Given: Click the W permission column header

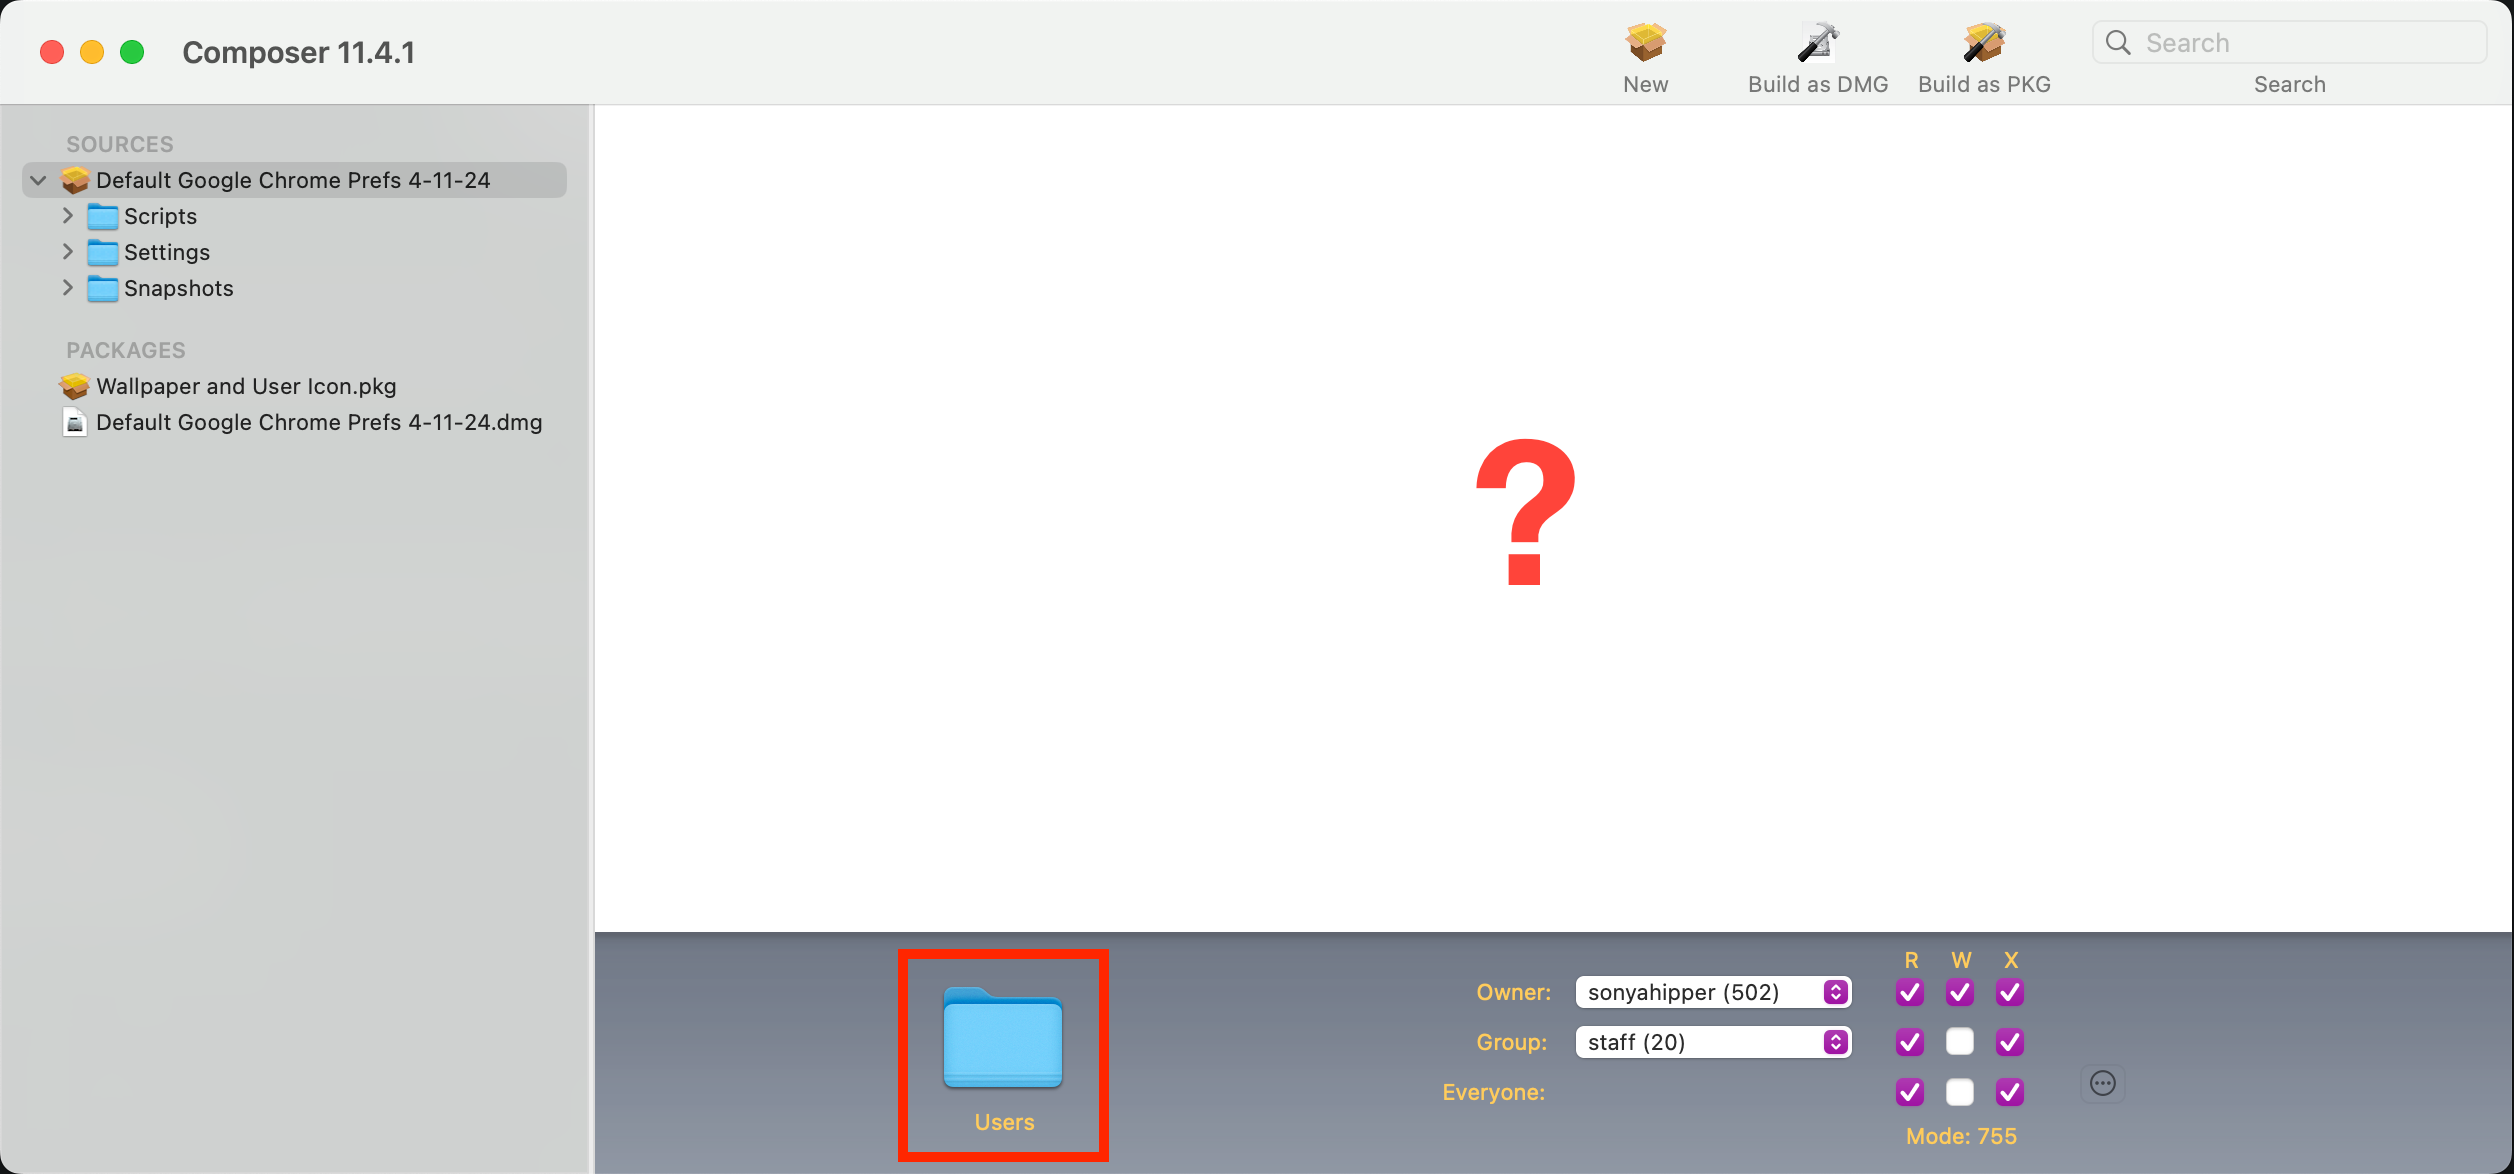Looking at the screenshot, I should (1961, 960).
